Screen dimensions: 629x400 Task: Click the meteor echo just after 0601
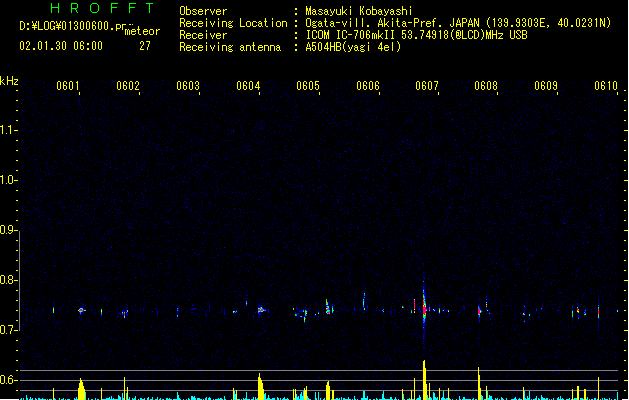click(x=81, y=310)
